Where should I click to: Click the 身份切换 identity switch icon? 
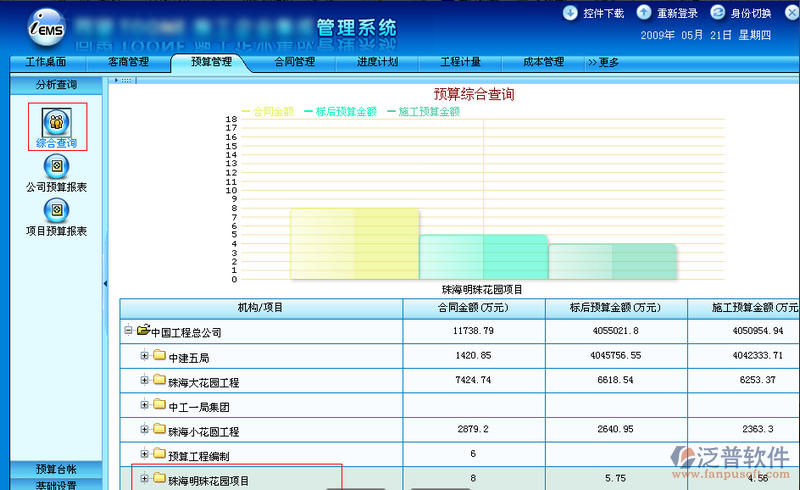click(x=718, y=13)
